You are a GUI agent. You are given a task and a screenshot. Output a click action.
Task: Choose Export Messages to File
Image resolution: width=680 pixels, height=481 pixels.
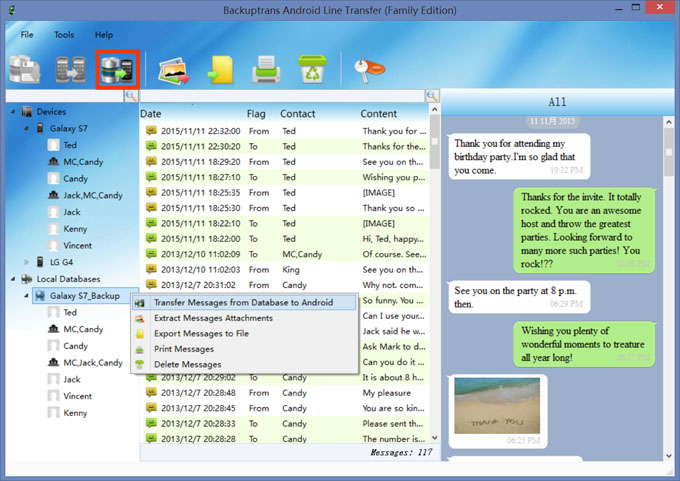(x=244, y=334)
